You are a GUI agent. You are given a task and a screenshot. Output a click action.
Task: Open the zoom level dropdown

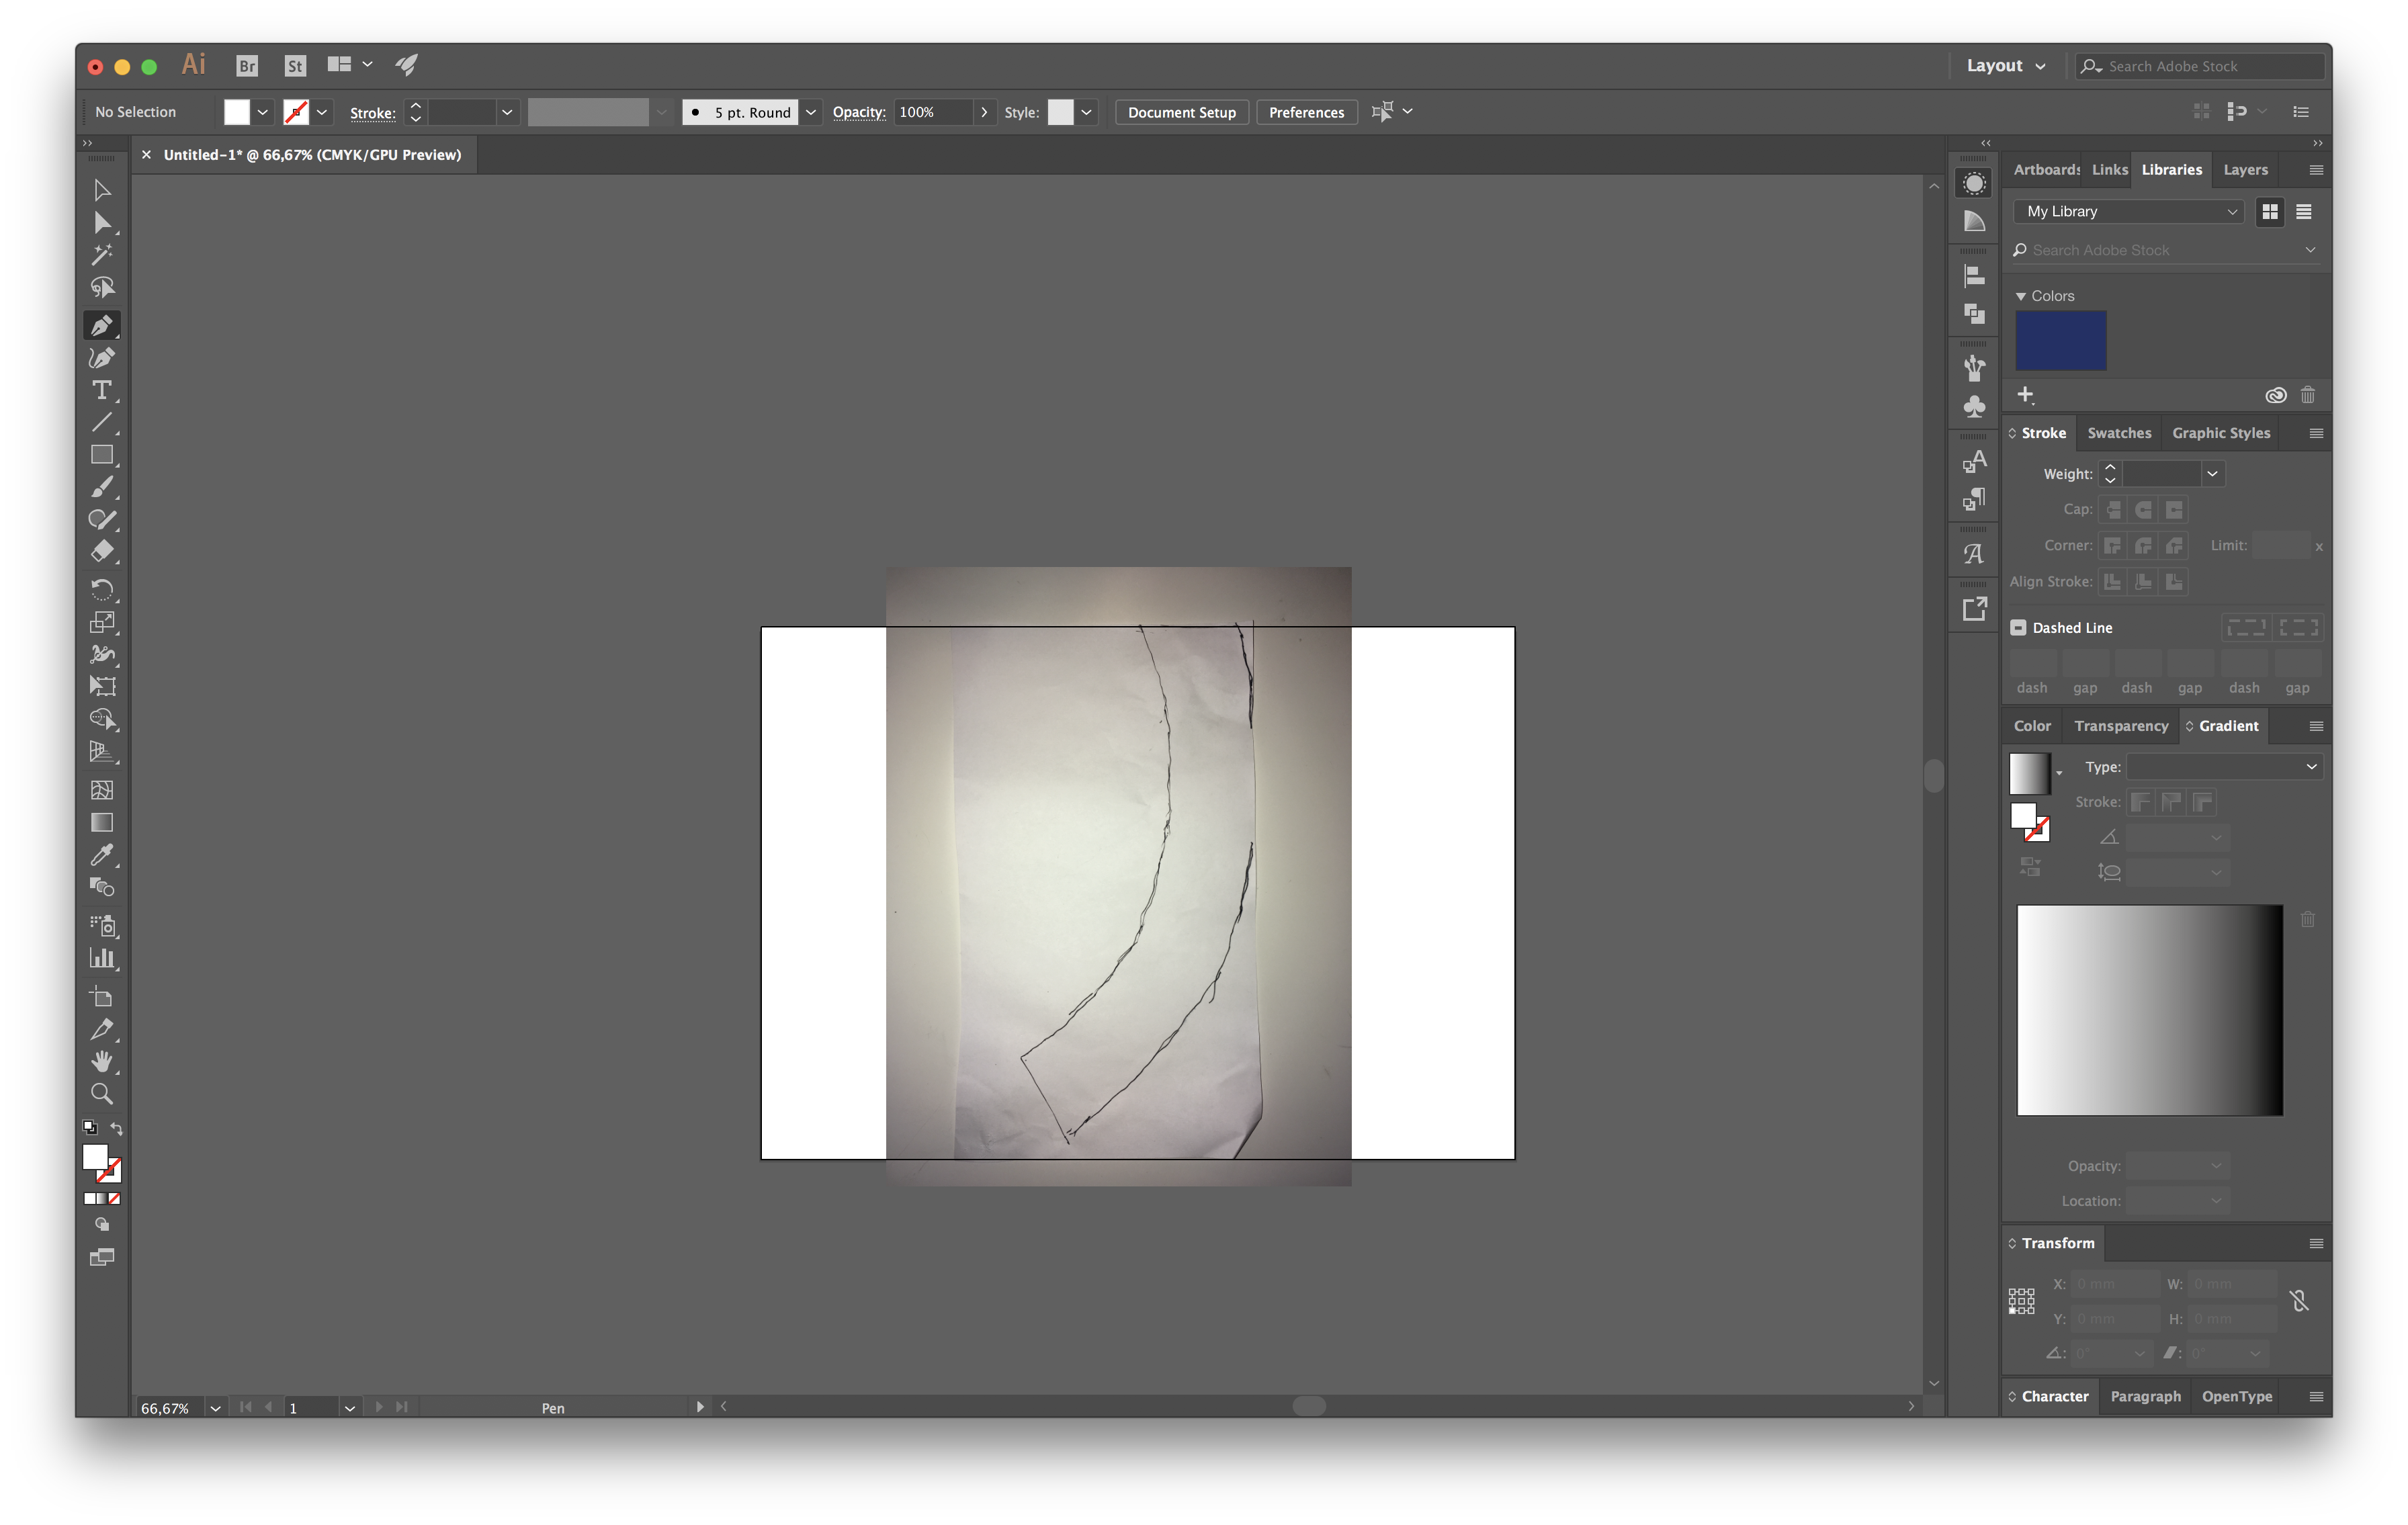click(215, 1407)
